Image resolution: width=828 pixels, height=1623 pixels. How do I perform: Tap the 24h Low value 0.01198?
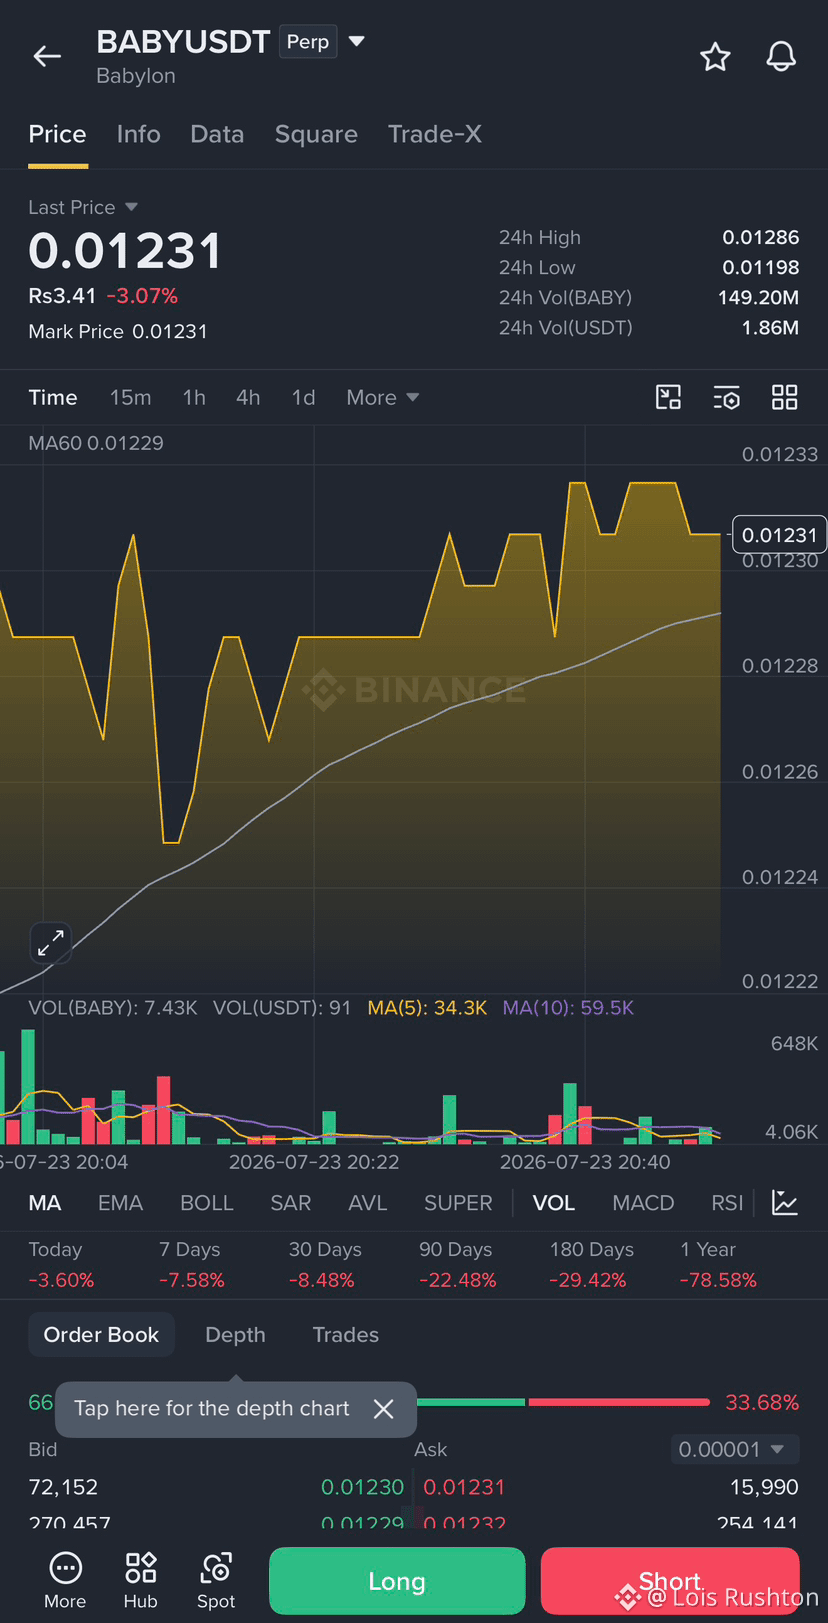(761, 268)
